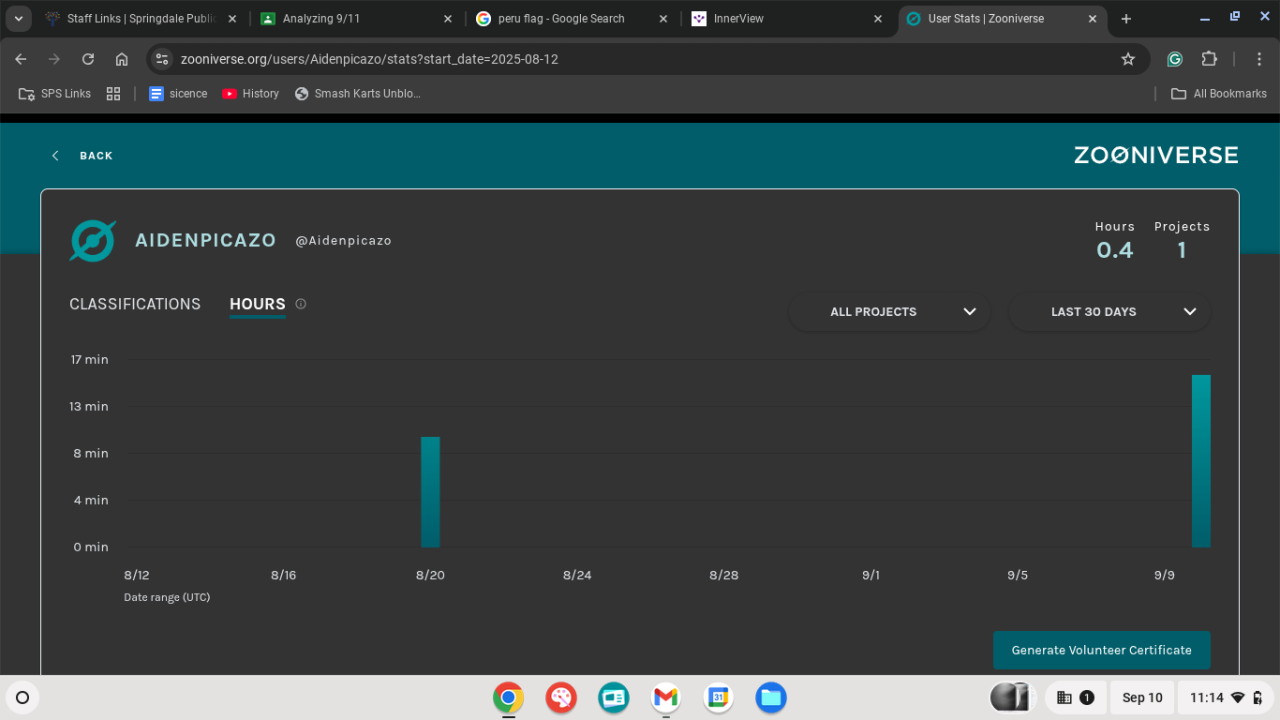Click the BACK link
Viewport: 1280px width, 720px height.
pos(83,156)
